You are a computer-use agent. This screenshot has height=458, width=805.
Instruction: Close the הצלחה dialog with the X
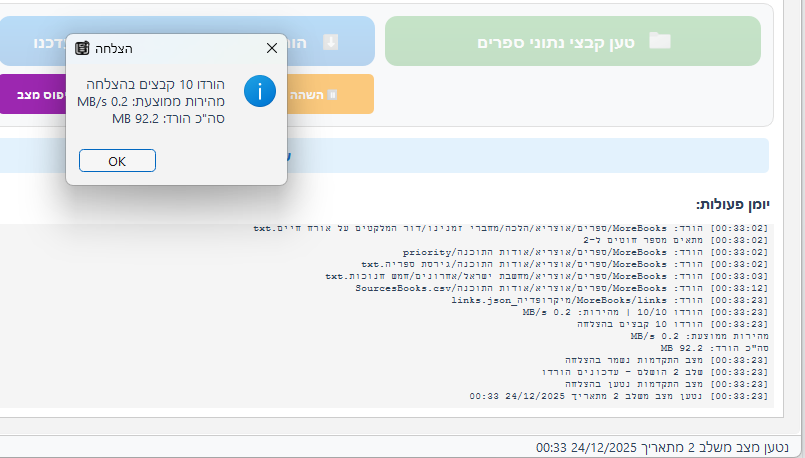point(271,48)
